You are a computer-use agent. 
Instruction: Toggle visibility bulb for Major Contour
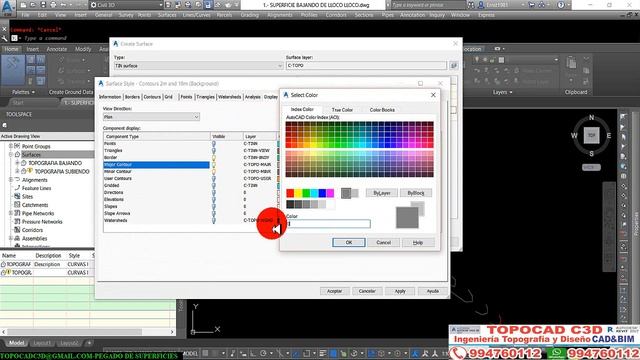click(213, 164)
